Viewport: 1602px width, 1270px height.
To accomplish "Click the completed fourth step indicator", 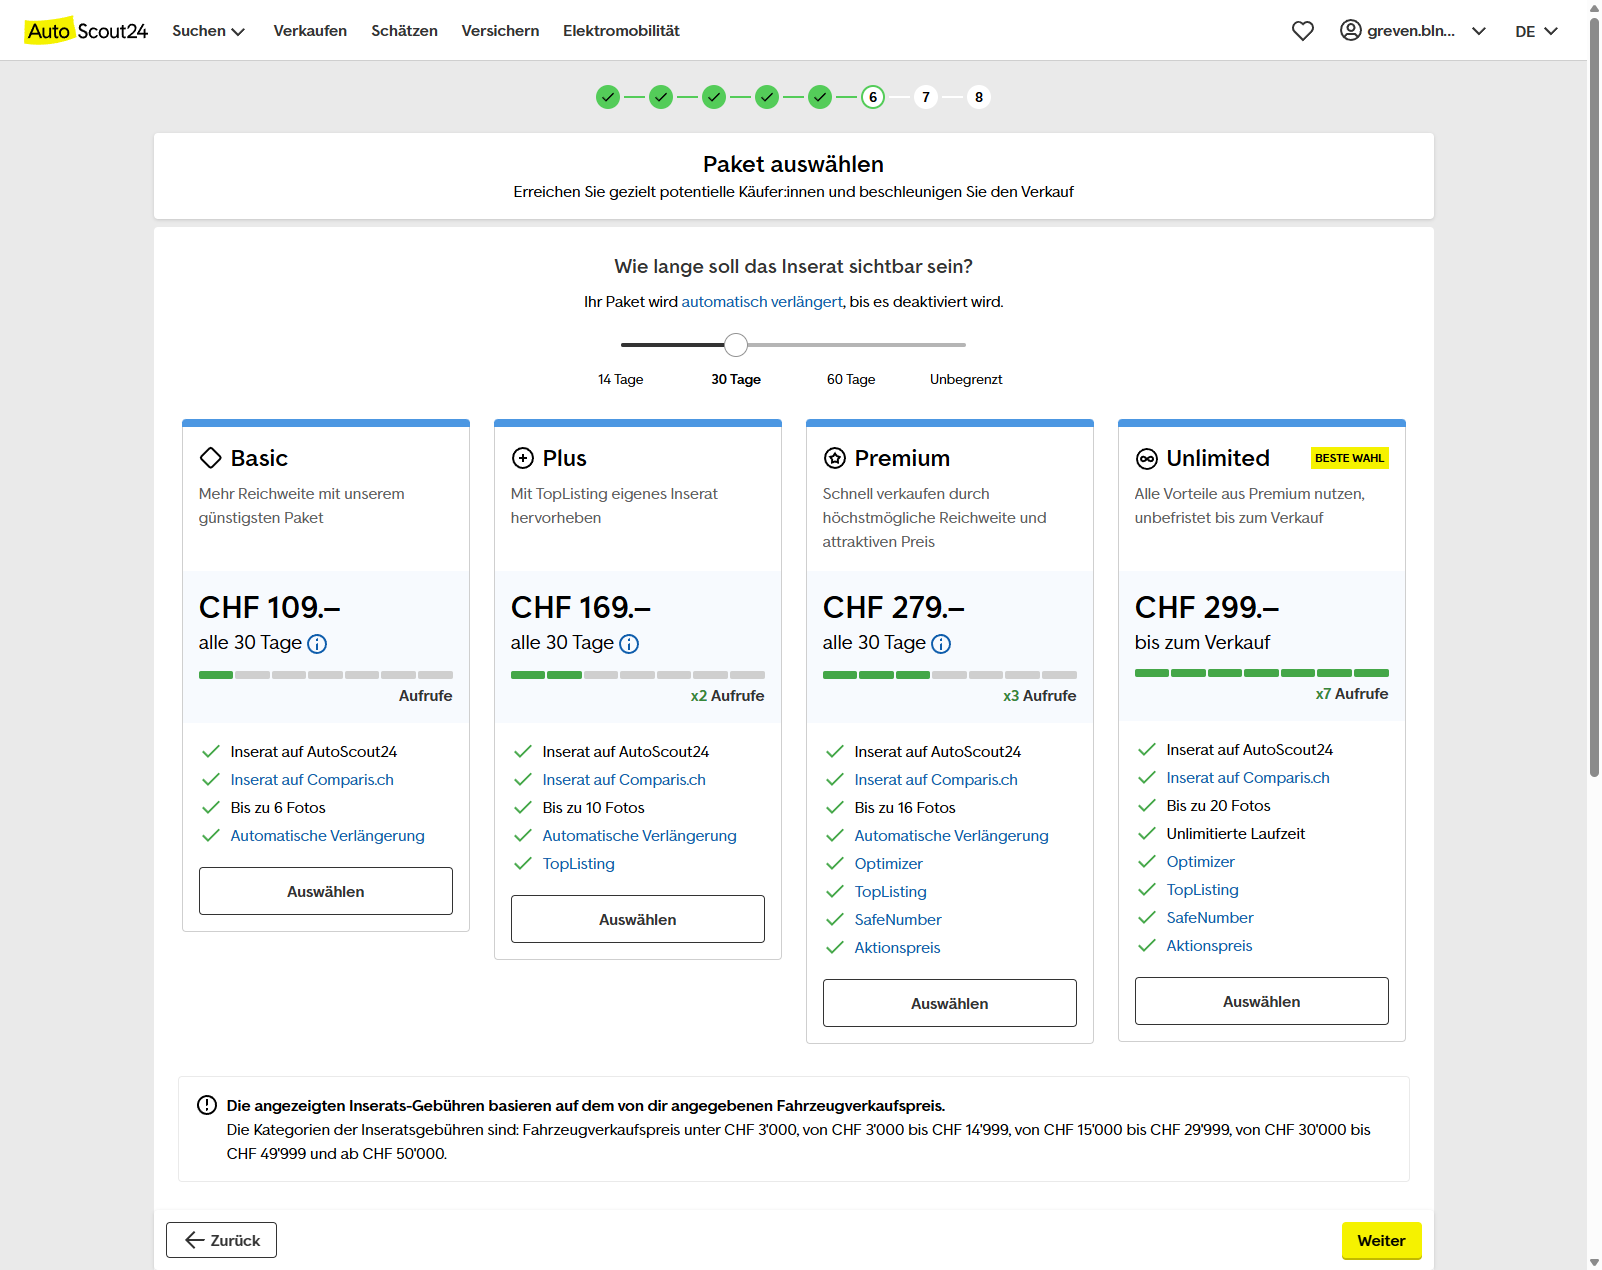I will 767,97.
